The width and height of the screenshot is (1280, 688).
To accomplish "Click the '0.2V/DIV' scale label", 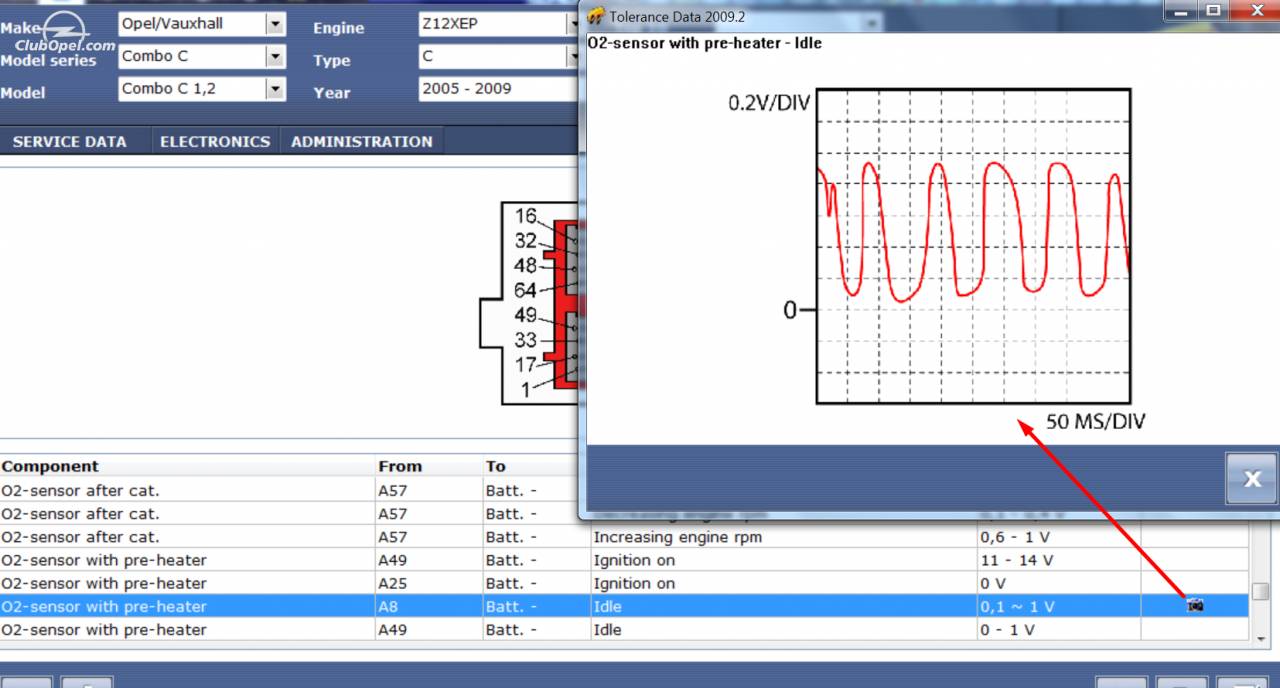I will pyautogui.click(x=770, y=103).
